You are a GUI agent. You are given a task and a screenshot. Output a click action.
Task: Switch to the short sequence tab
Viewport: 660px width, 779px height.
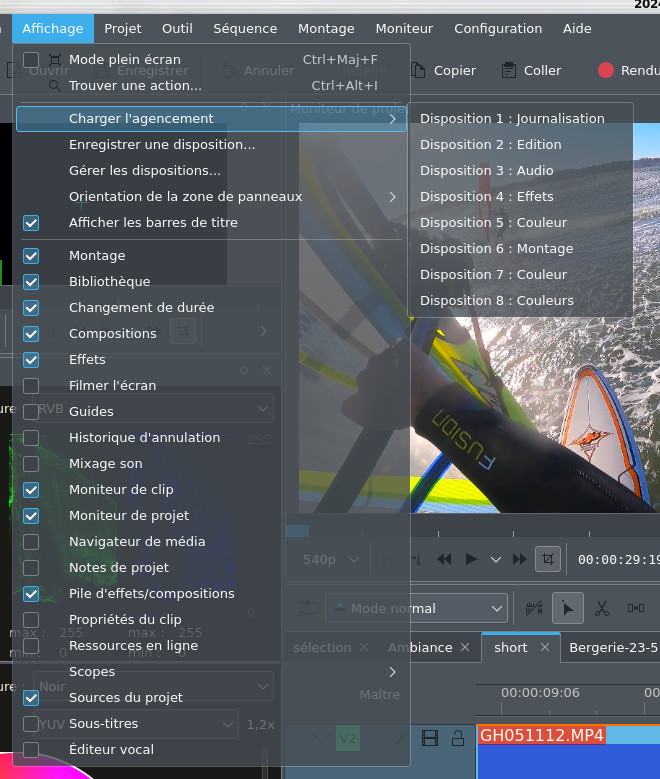(510, 648)
